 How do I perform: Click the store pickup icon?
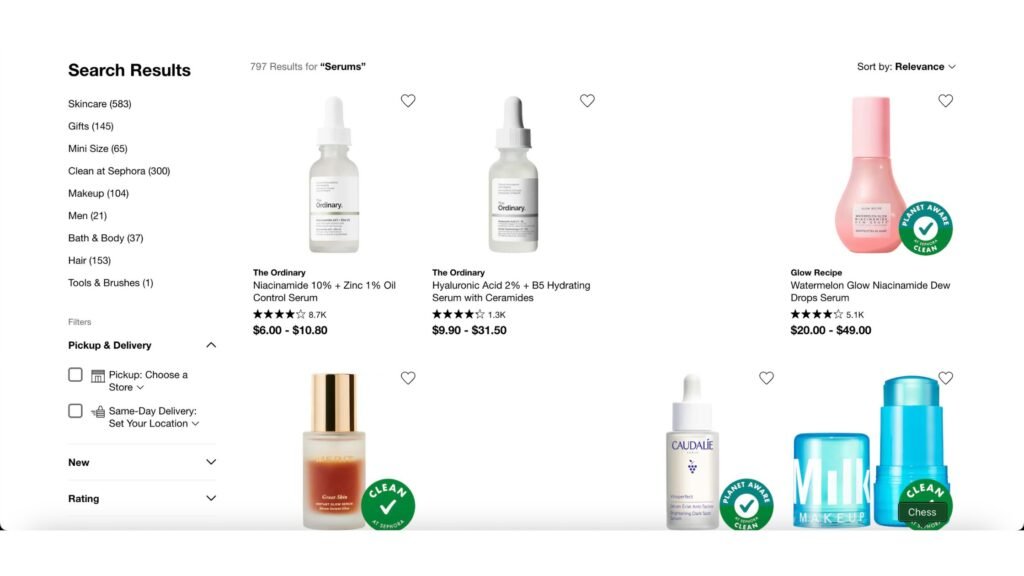pos(98,376)
